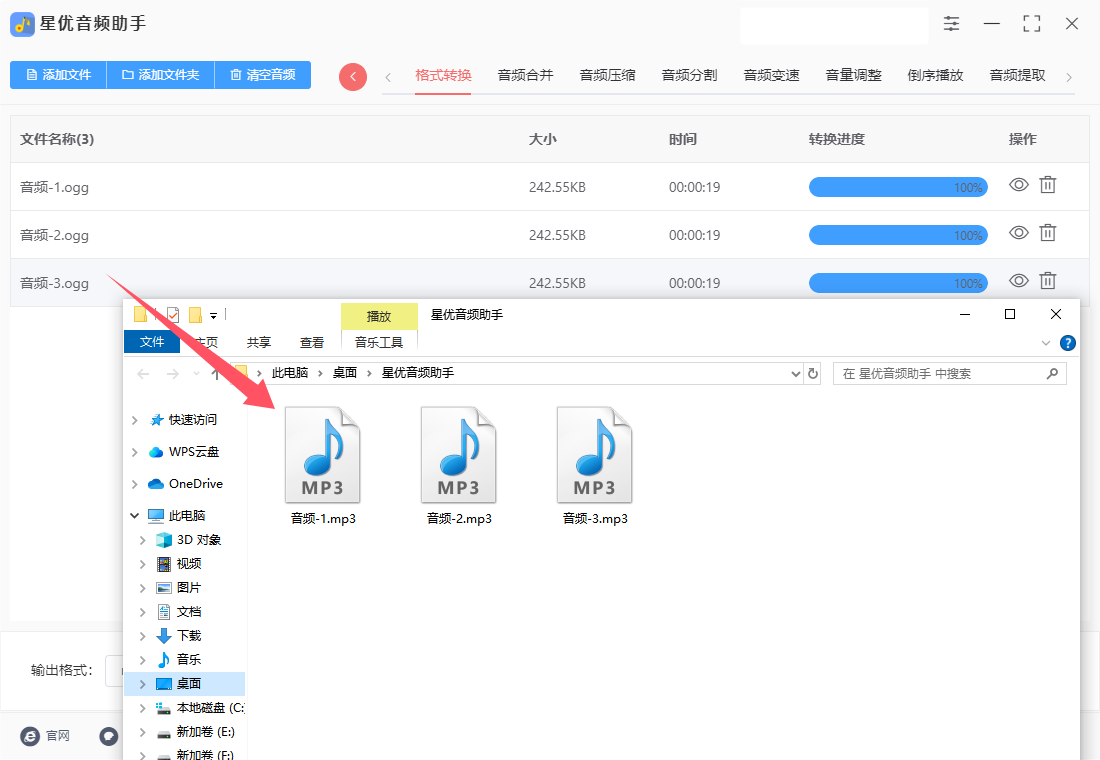Click the eye icon for 音频-3.ogg
Screen dimensions: 1100x760
pos(1019,281)
